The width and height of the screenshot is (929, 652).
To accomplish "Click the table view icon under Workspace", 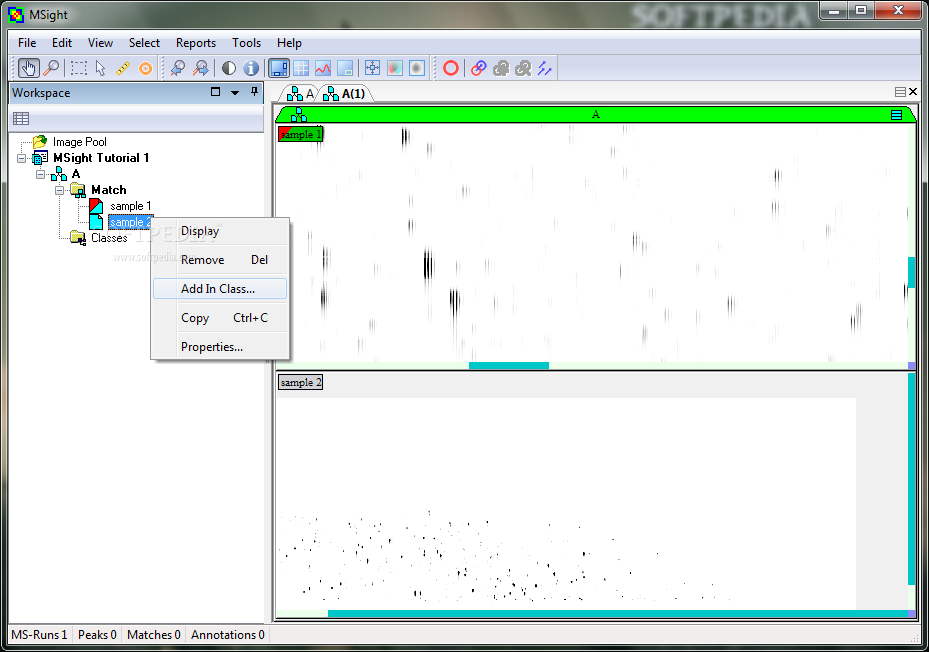I will [21, 119].
